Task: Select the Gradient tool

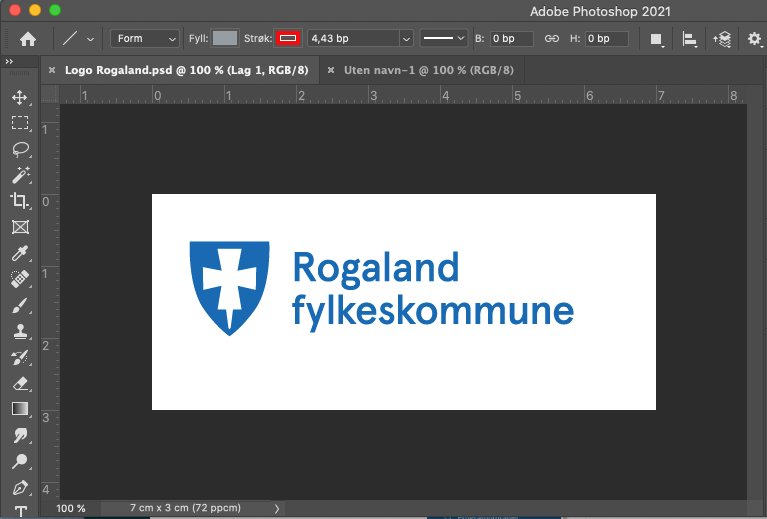Action: (x=20, y=409)
